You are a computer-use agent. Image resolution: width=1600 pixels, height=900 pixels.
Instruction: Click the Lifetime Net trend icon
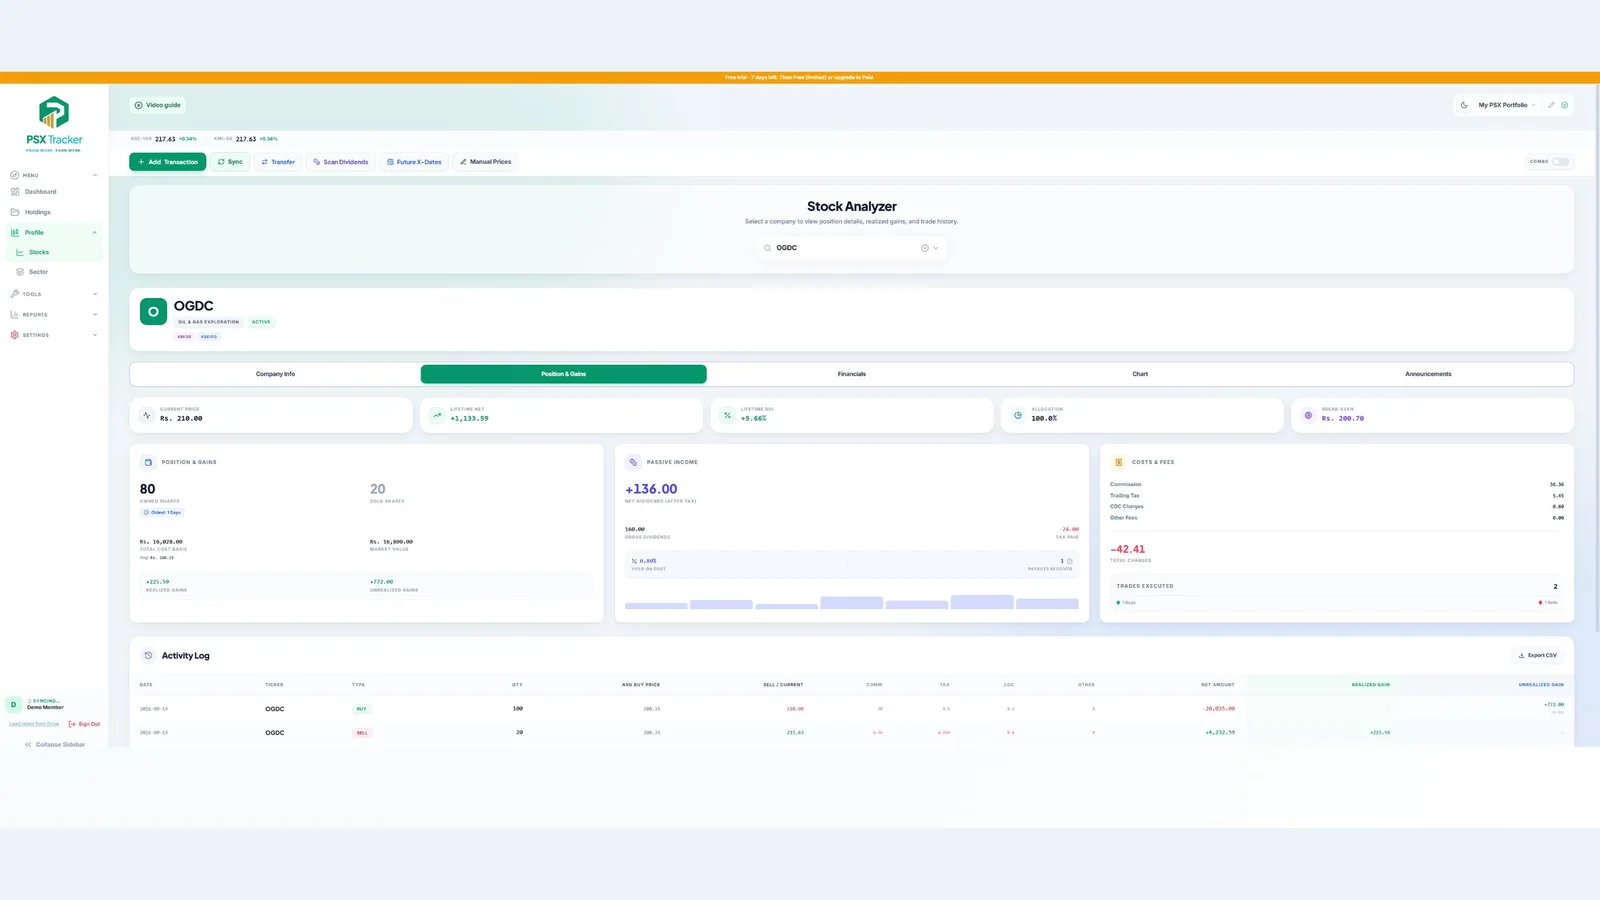[437, 415]
